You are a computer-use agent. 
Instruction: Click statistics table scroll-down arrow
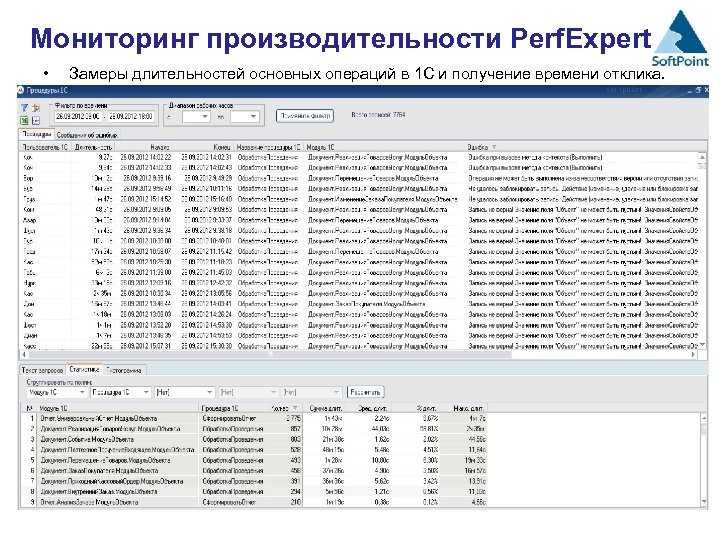click(703, 502)
